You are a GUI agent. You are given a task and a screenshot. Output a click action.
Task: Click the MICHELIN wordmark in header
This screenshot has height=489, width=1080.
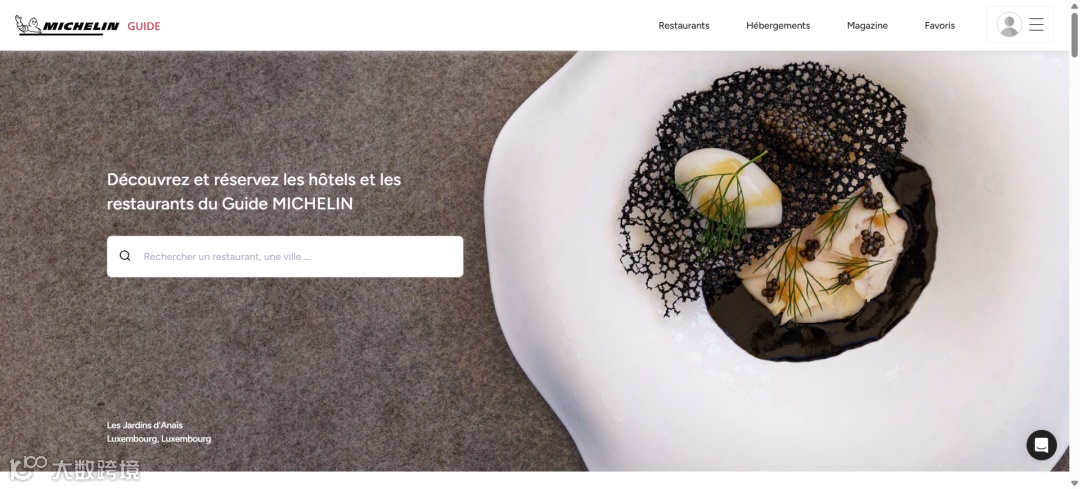pos(81,26)
